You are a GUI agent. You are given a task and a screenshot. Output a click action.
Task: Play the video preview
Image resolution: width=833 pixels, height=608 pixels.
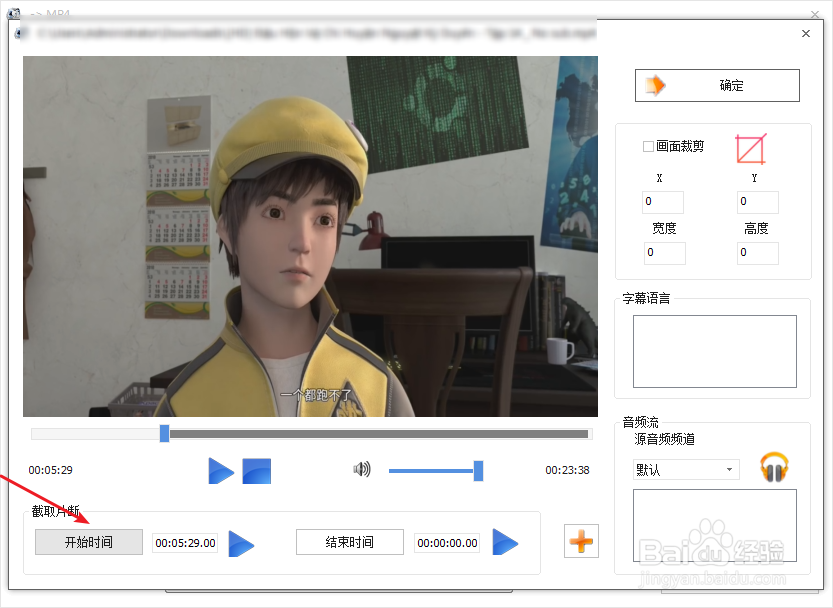[221, 471]
